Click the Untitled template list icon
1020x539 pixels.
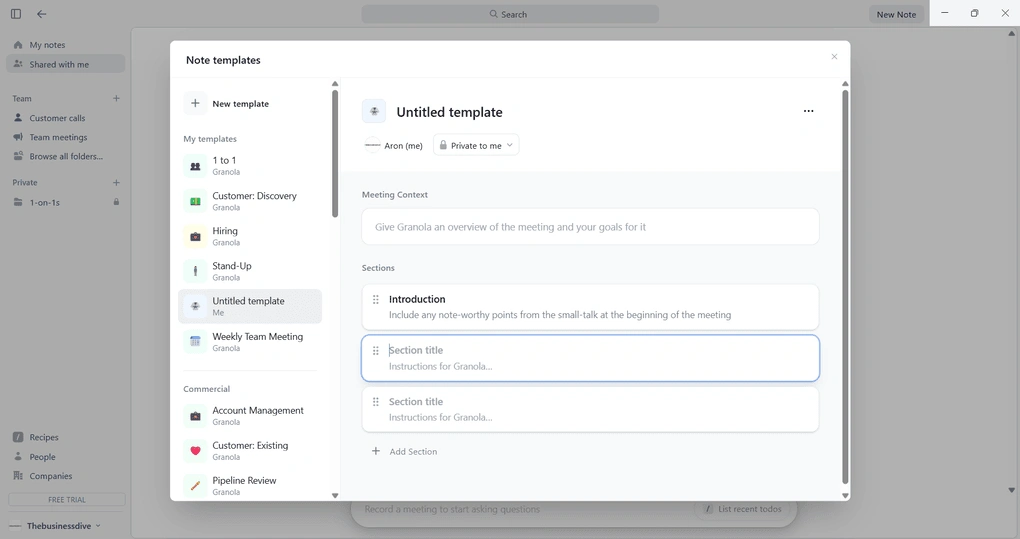[x=195, y=306]
